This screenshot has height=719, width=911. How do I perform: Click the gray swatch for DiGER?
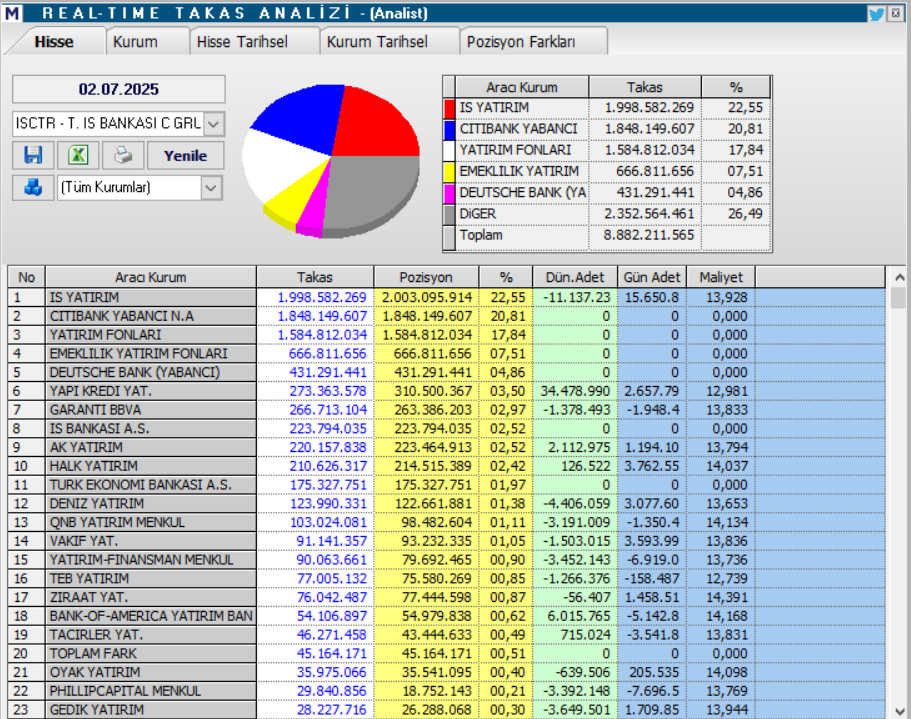coord(449,214)
